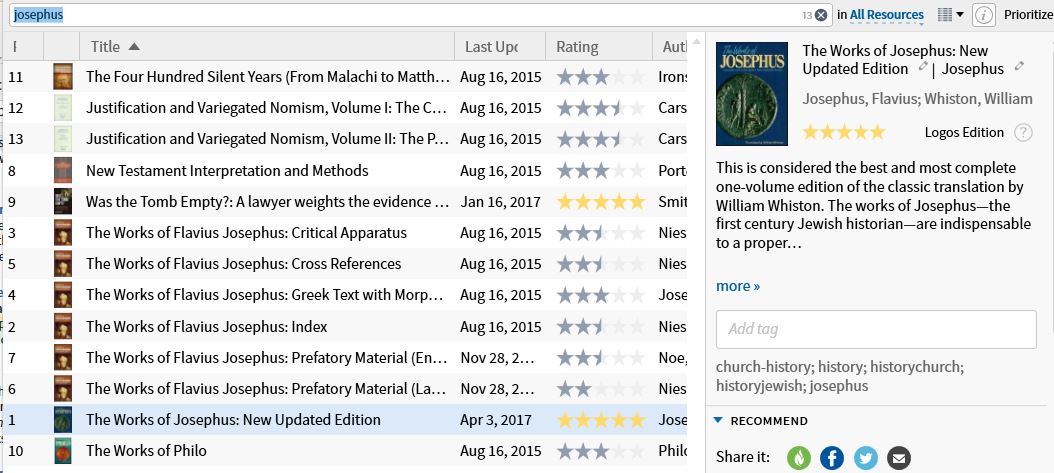Collapse the Recommend section
The image size is (1054, 473).
pyautogui.click(x=718, y=421)
